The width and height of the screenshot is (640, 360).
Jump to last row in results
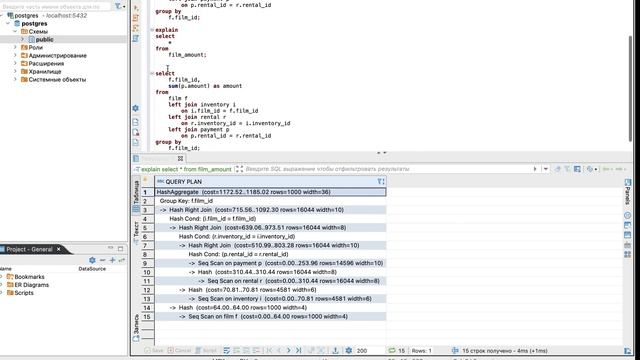298,350
